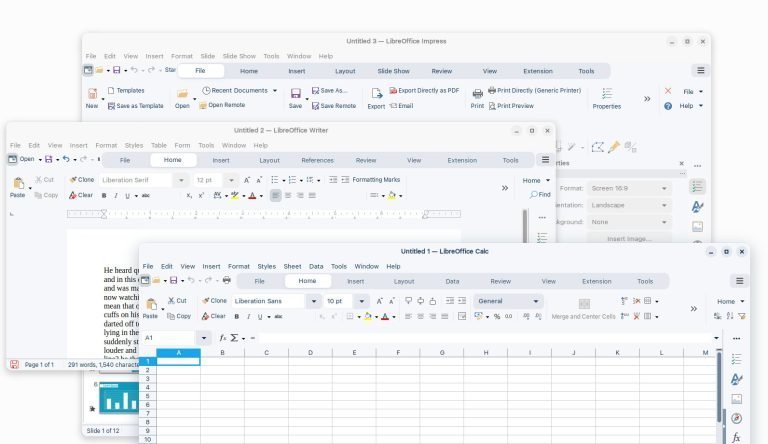
Task: Click Sum sigma icon in Calc formula bar
Action: click(x=235, y=338)
